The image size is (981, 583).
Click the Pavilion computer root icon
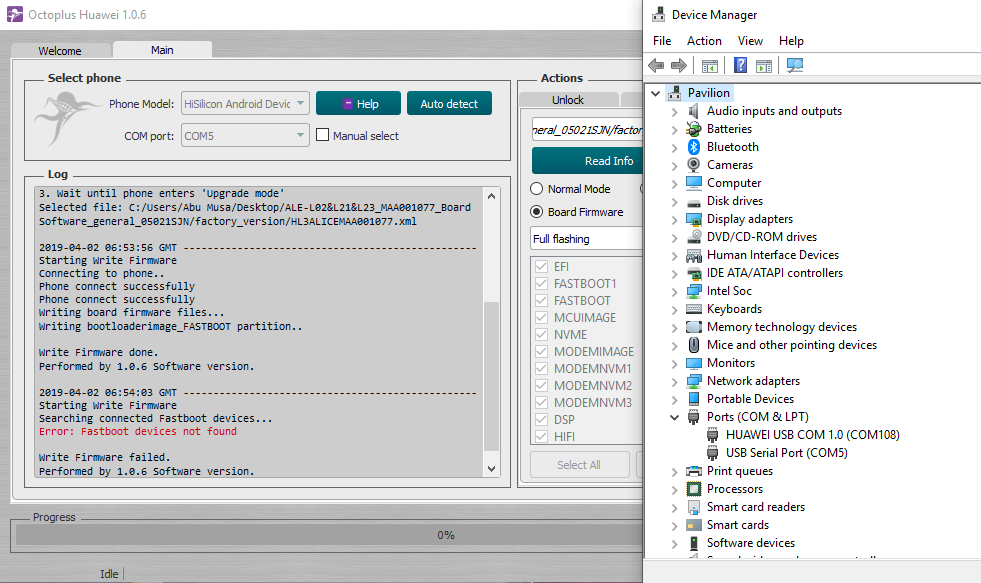tap(674, 93)
